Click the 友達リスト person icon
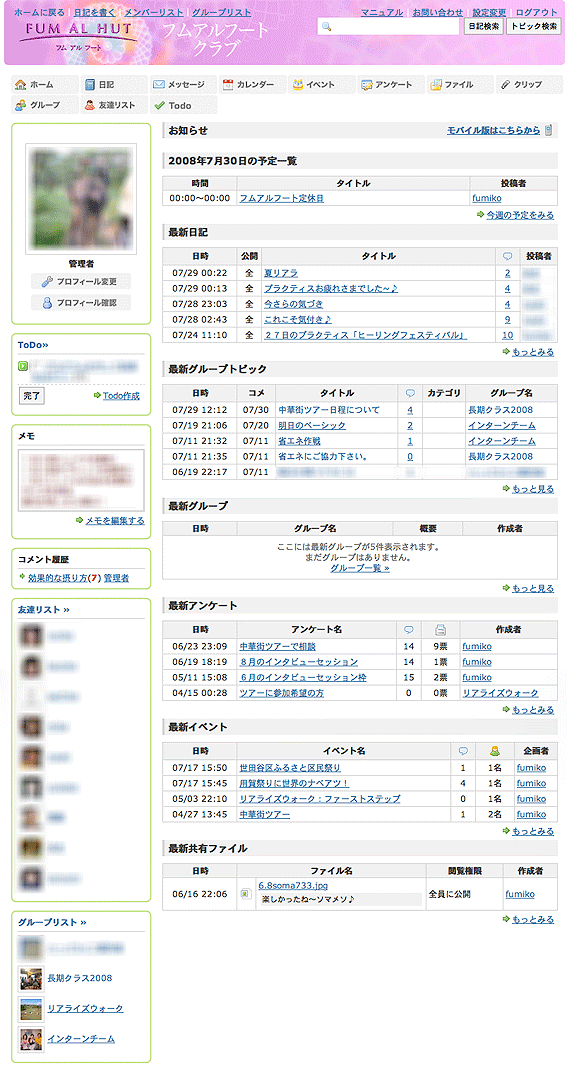Screen dimensions: 567x1068 tap(89, 106)
